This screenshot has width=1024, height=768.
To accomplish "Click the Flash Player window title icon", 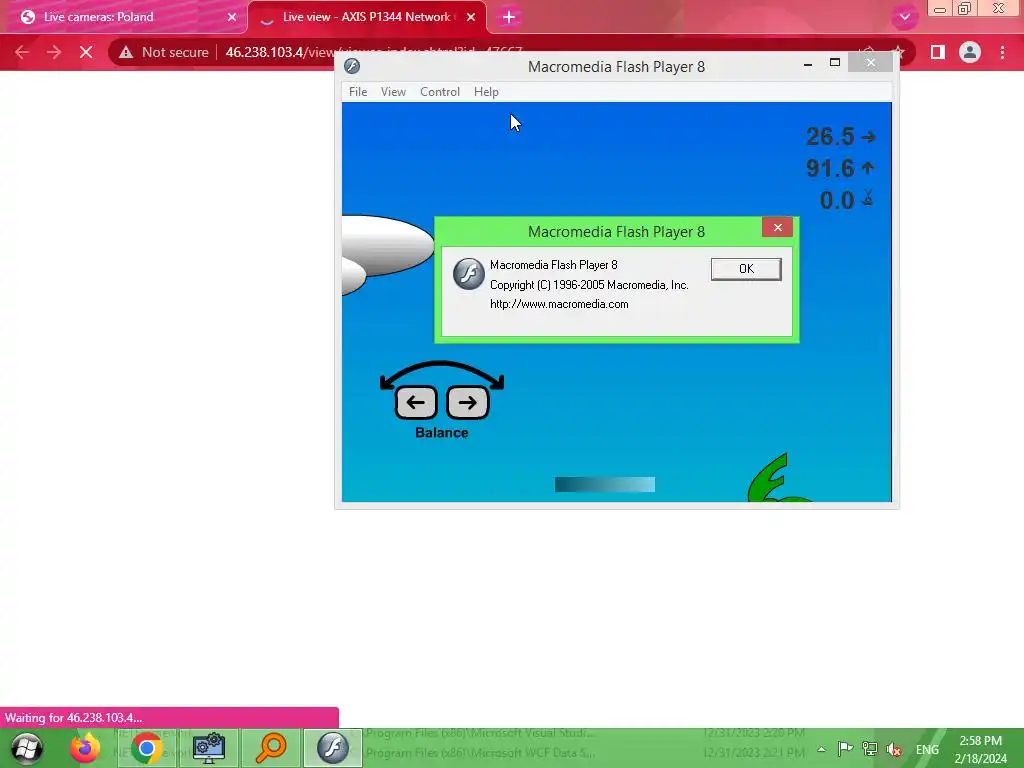I will point(352,66).
